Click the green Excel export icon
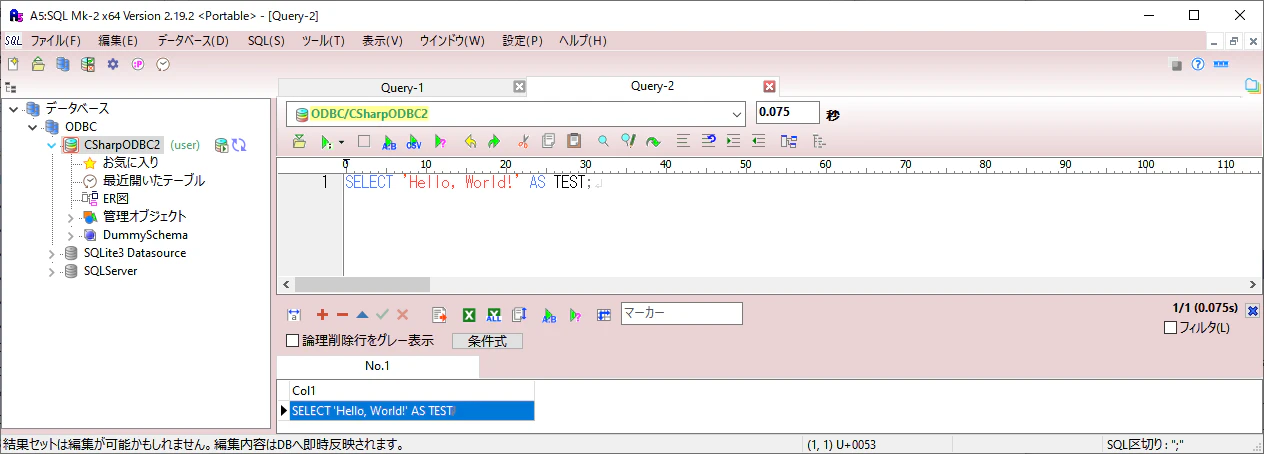Viewport: 1264px width, 454px height. click(468, 314)
